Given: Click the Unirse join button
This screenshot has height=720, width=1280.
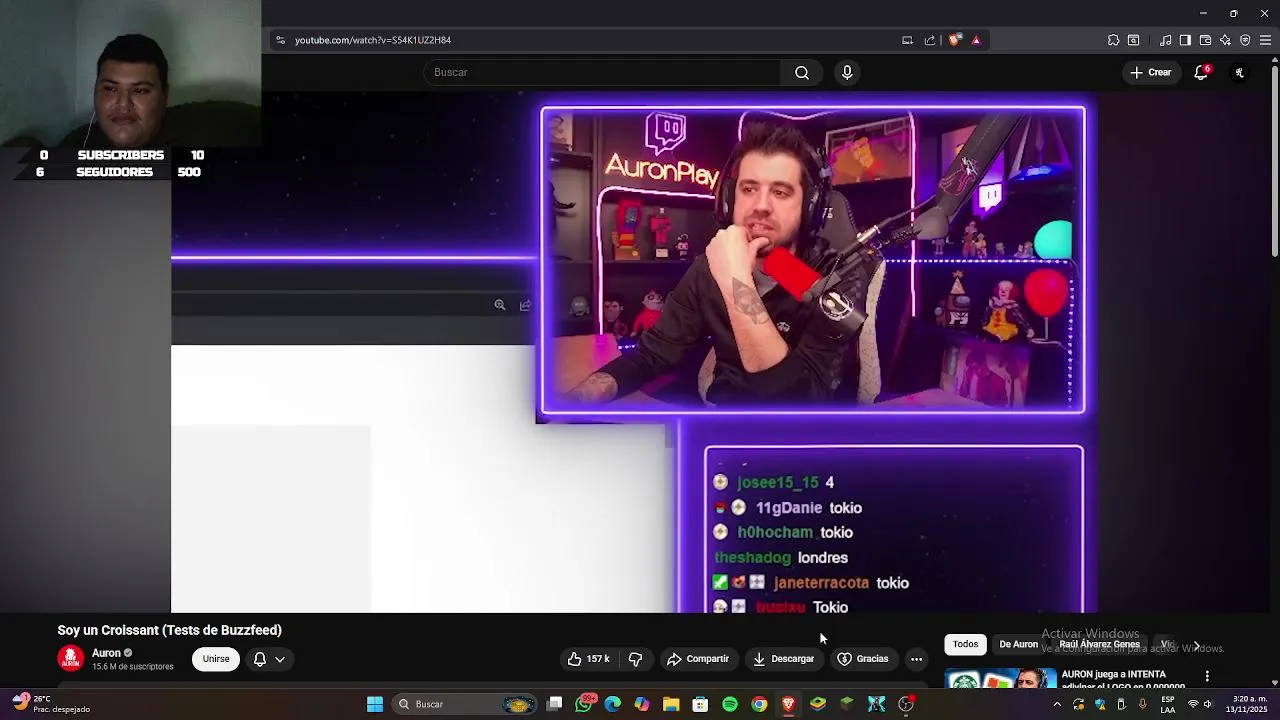Looking at the screenshot, I should (x=216, y=659).
